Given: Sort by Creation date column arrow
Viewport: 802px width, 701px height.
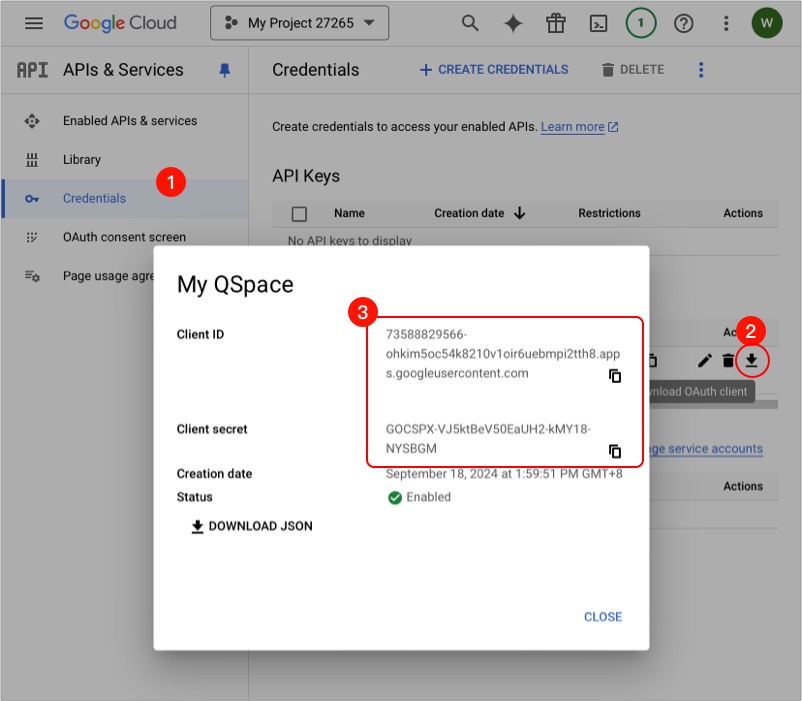Looking at the screenshot, I should point(519,213).
